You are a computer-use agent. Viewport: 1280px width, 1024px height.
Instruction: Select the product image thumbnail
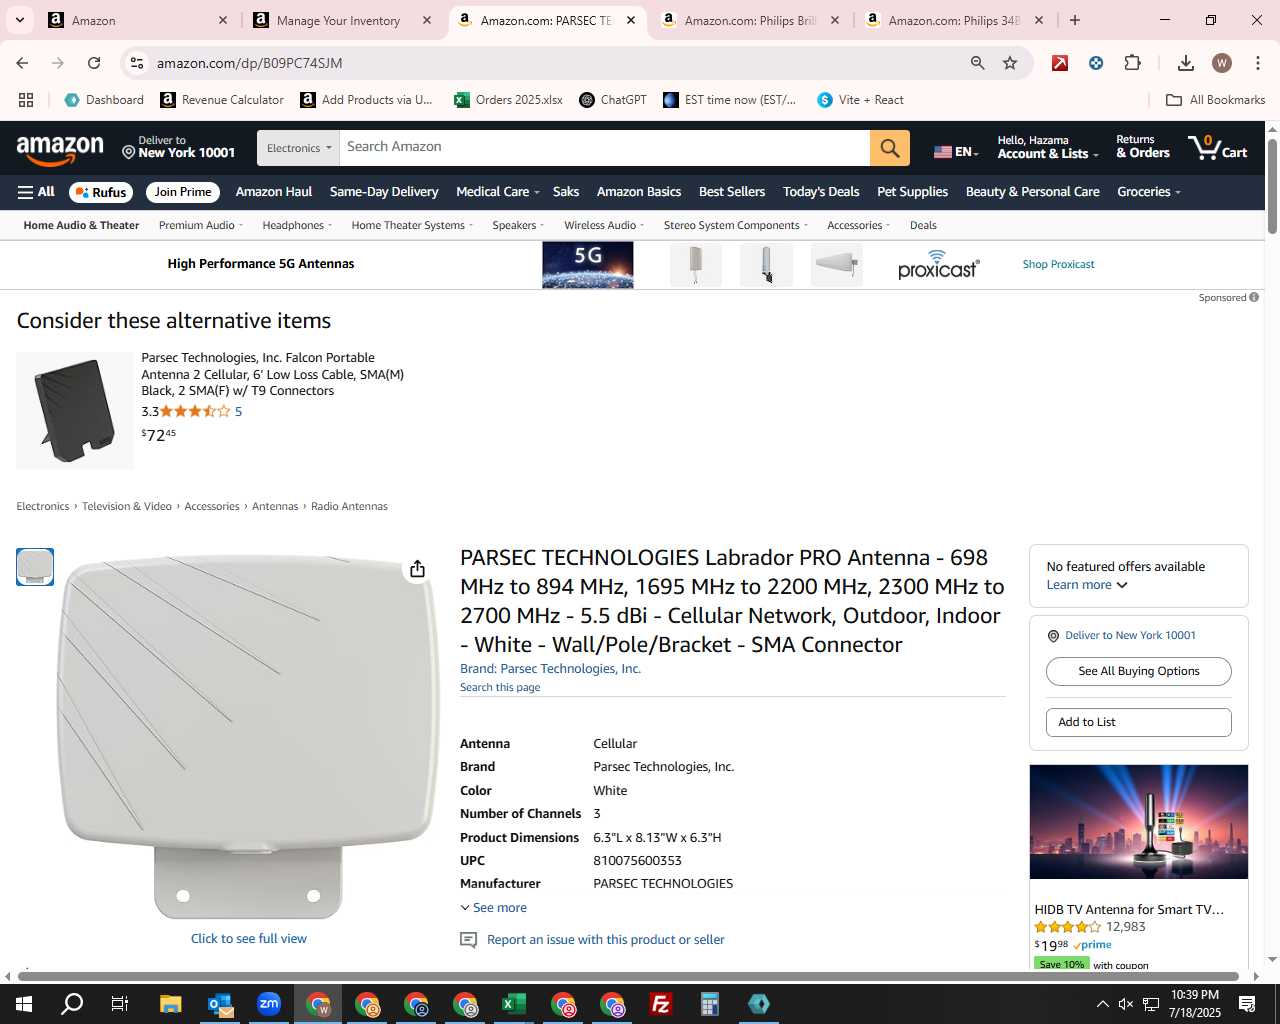coord(35,567)
